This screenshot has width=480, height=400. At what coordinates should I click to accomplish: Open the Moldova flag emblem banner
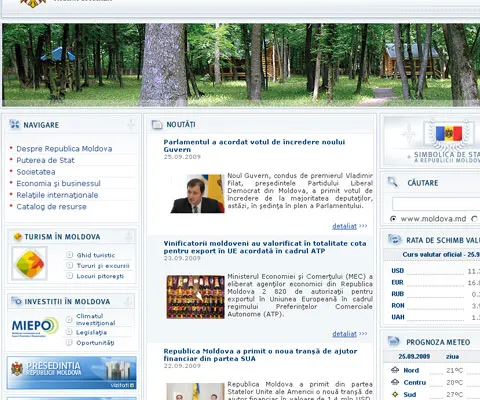(x=432, y=141)
